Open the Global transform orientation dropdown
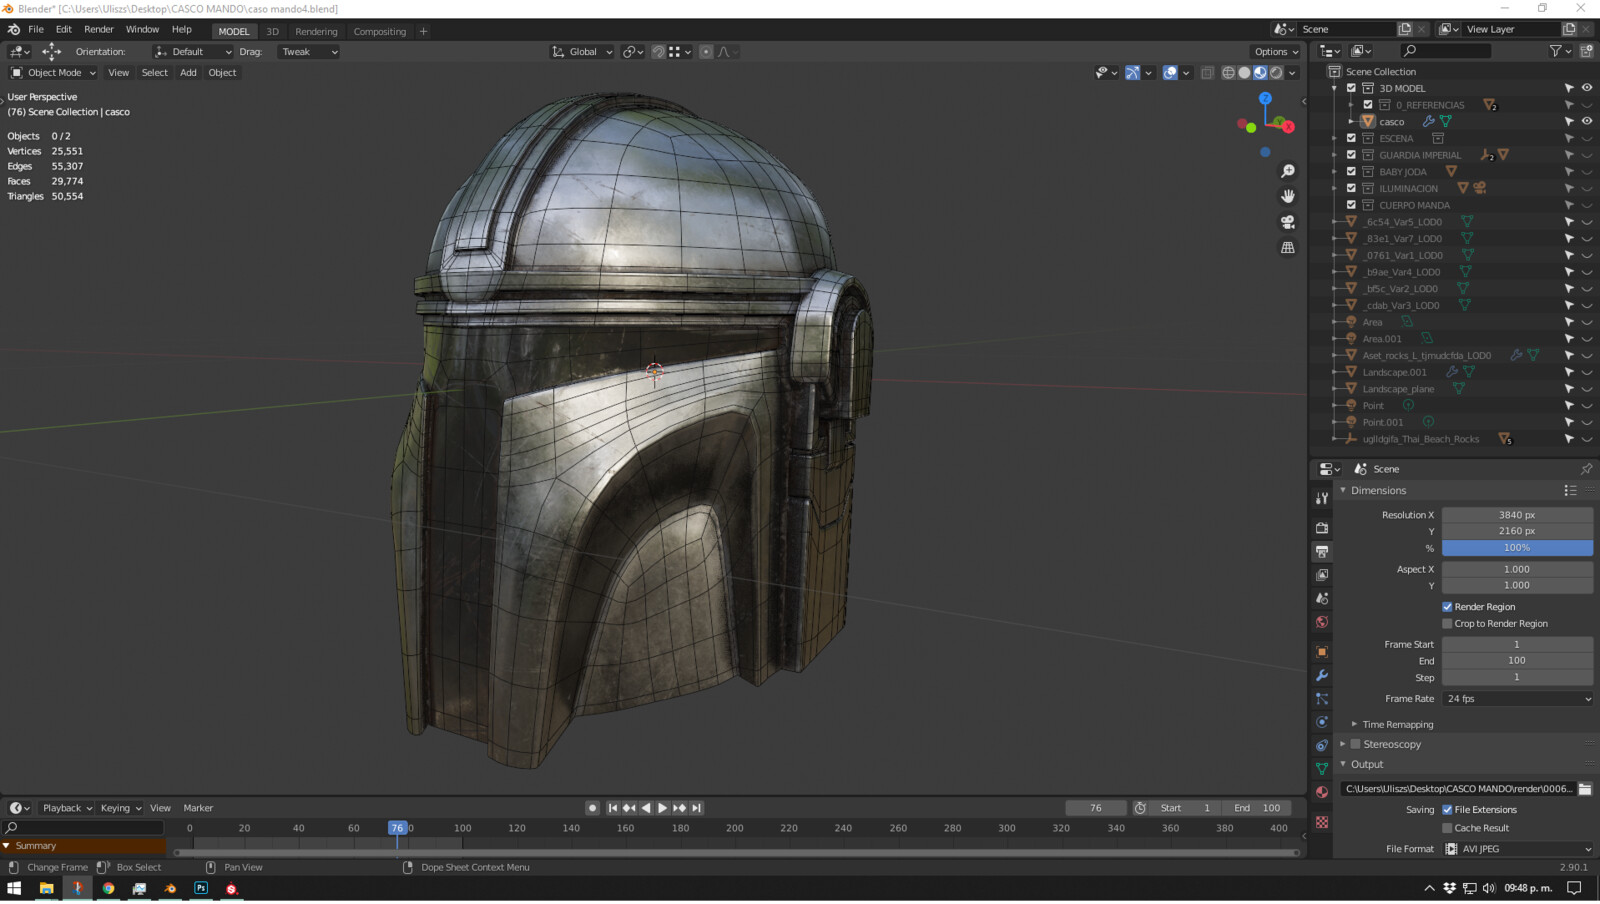This screenshot has width=1600, height=904. 583,52
